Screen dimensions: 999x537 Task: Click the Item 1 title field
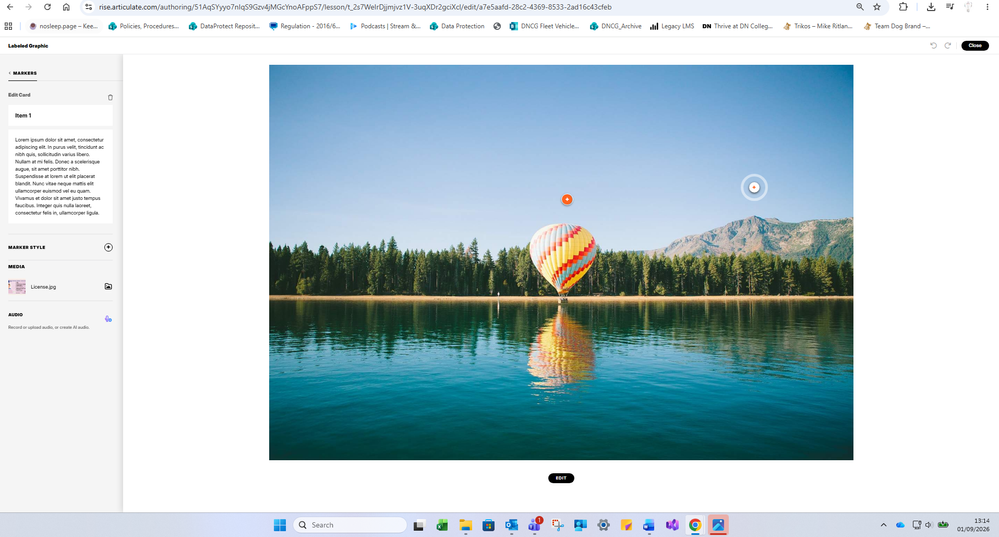coord(61,115)
